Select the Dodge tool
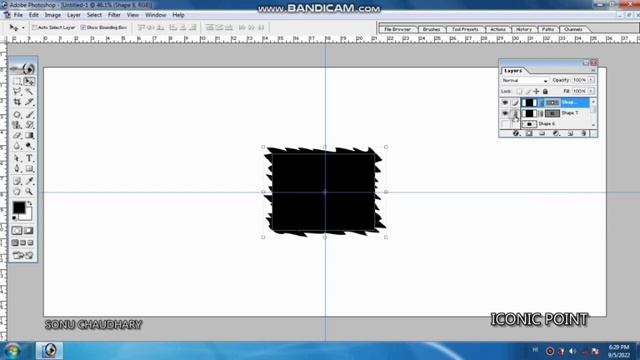 (29, 146)
